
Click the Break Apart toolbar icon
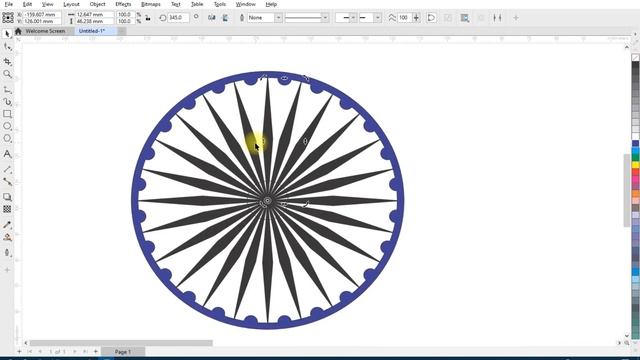[497, 18]
